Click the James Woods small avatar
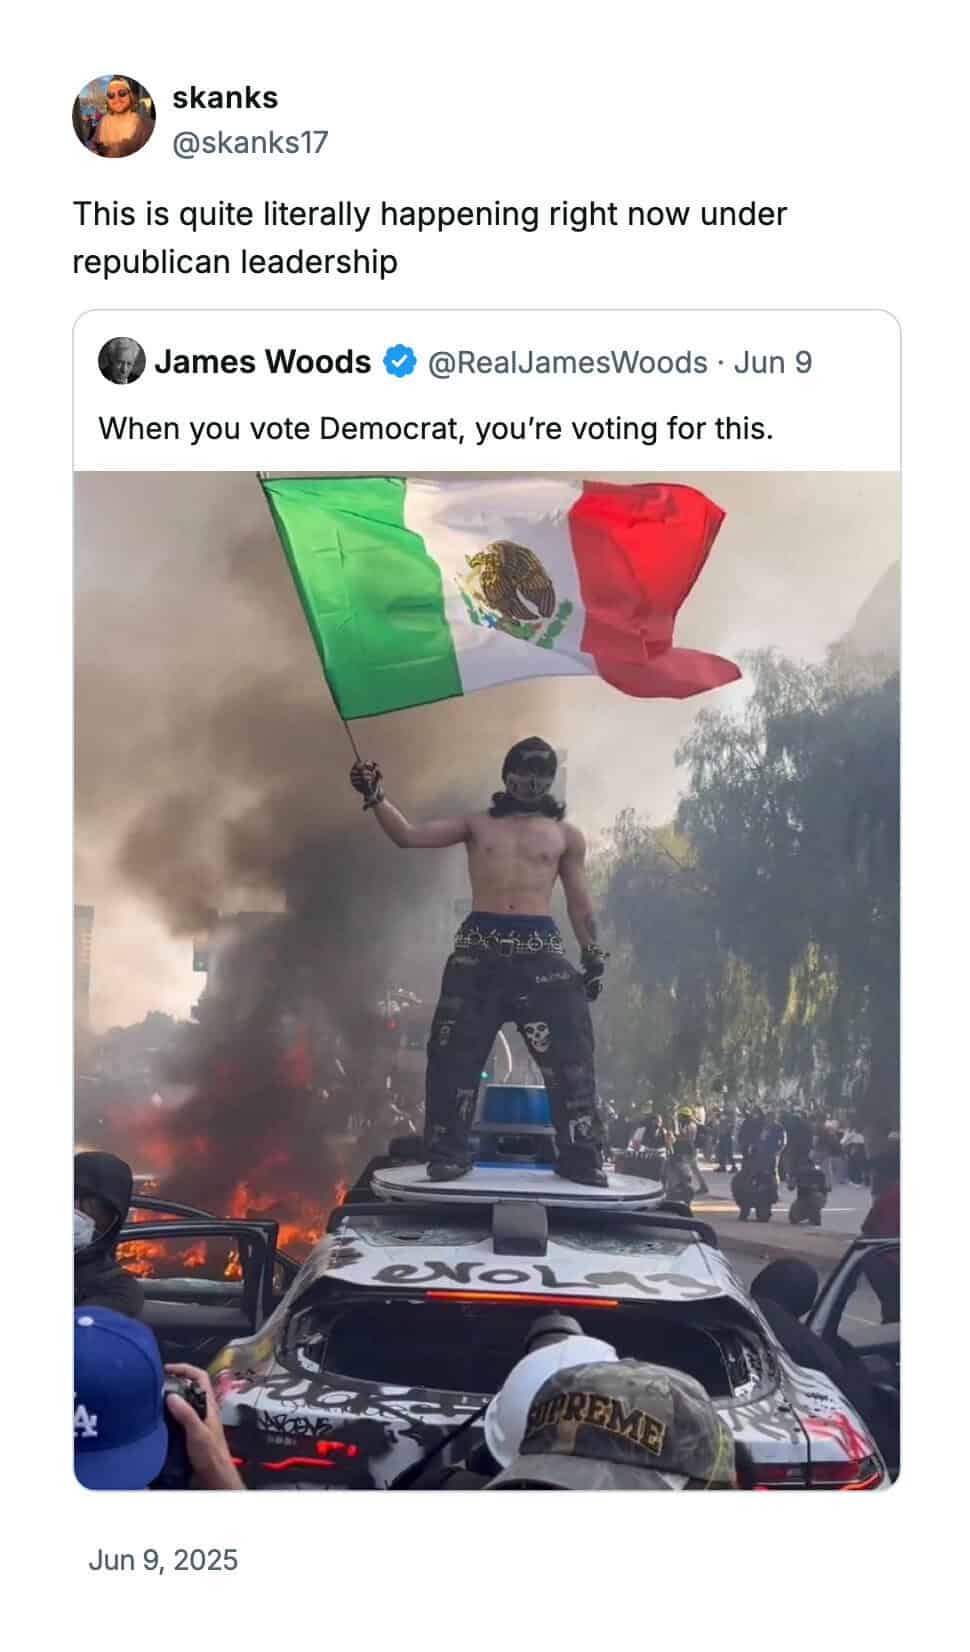The height and width of the screenshot is (1652, 970). pos(122,361)
